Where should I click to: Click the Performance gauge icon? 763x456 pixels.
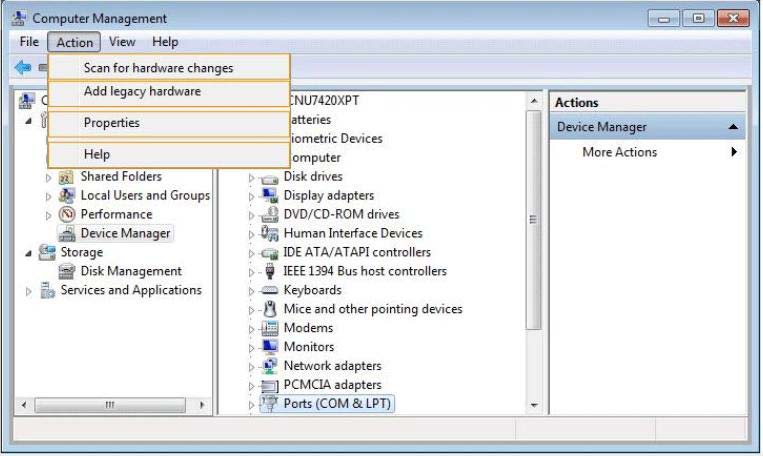(x=66, y=215)
